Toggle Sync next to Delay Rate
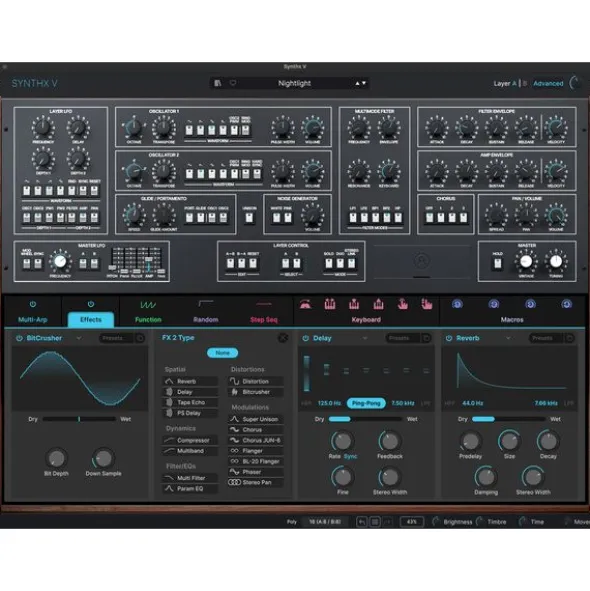This screenshot has height=591, width=590. 350,456
